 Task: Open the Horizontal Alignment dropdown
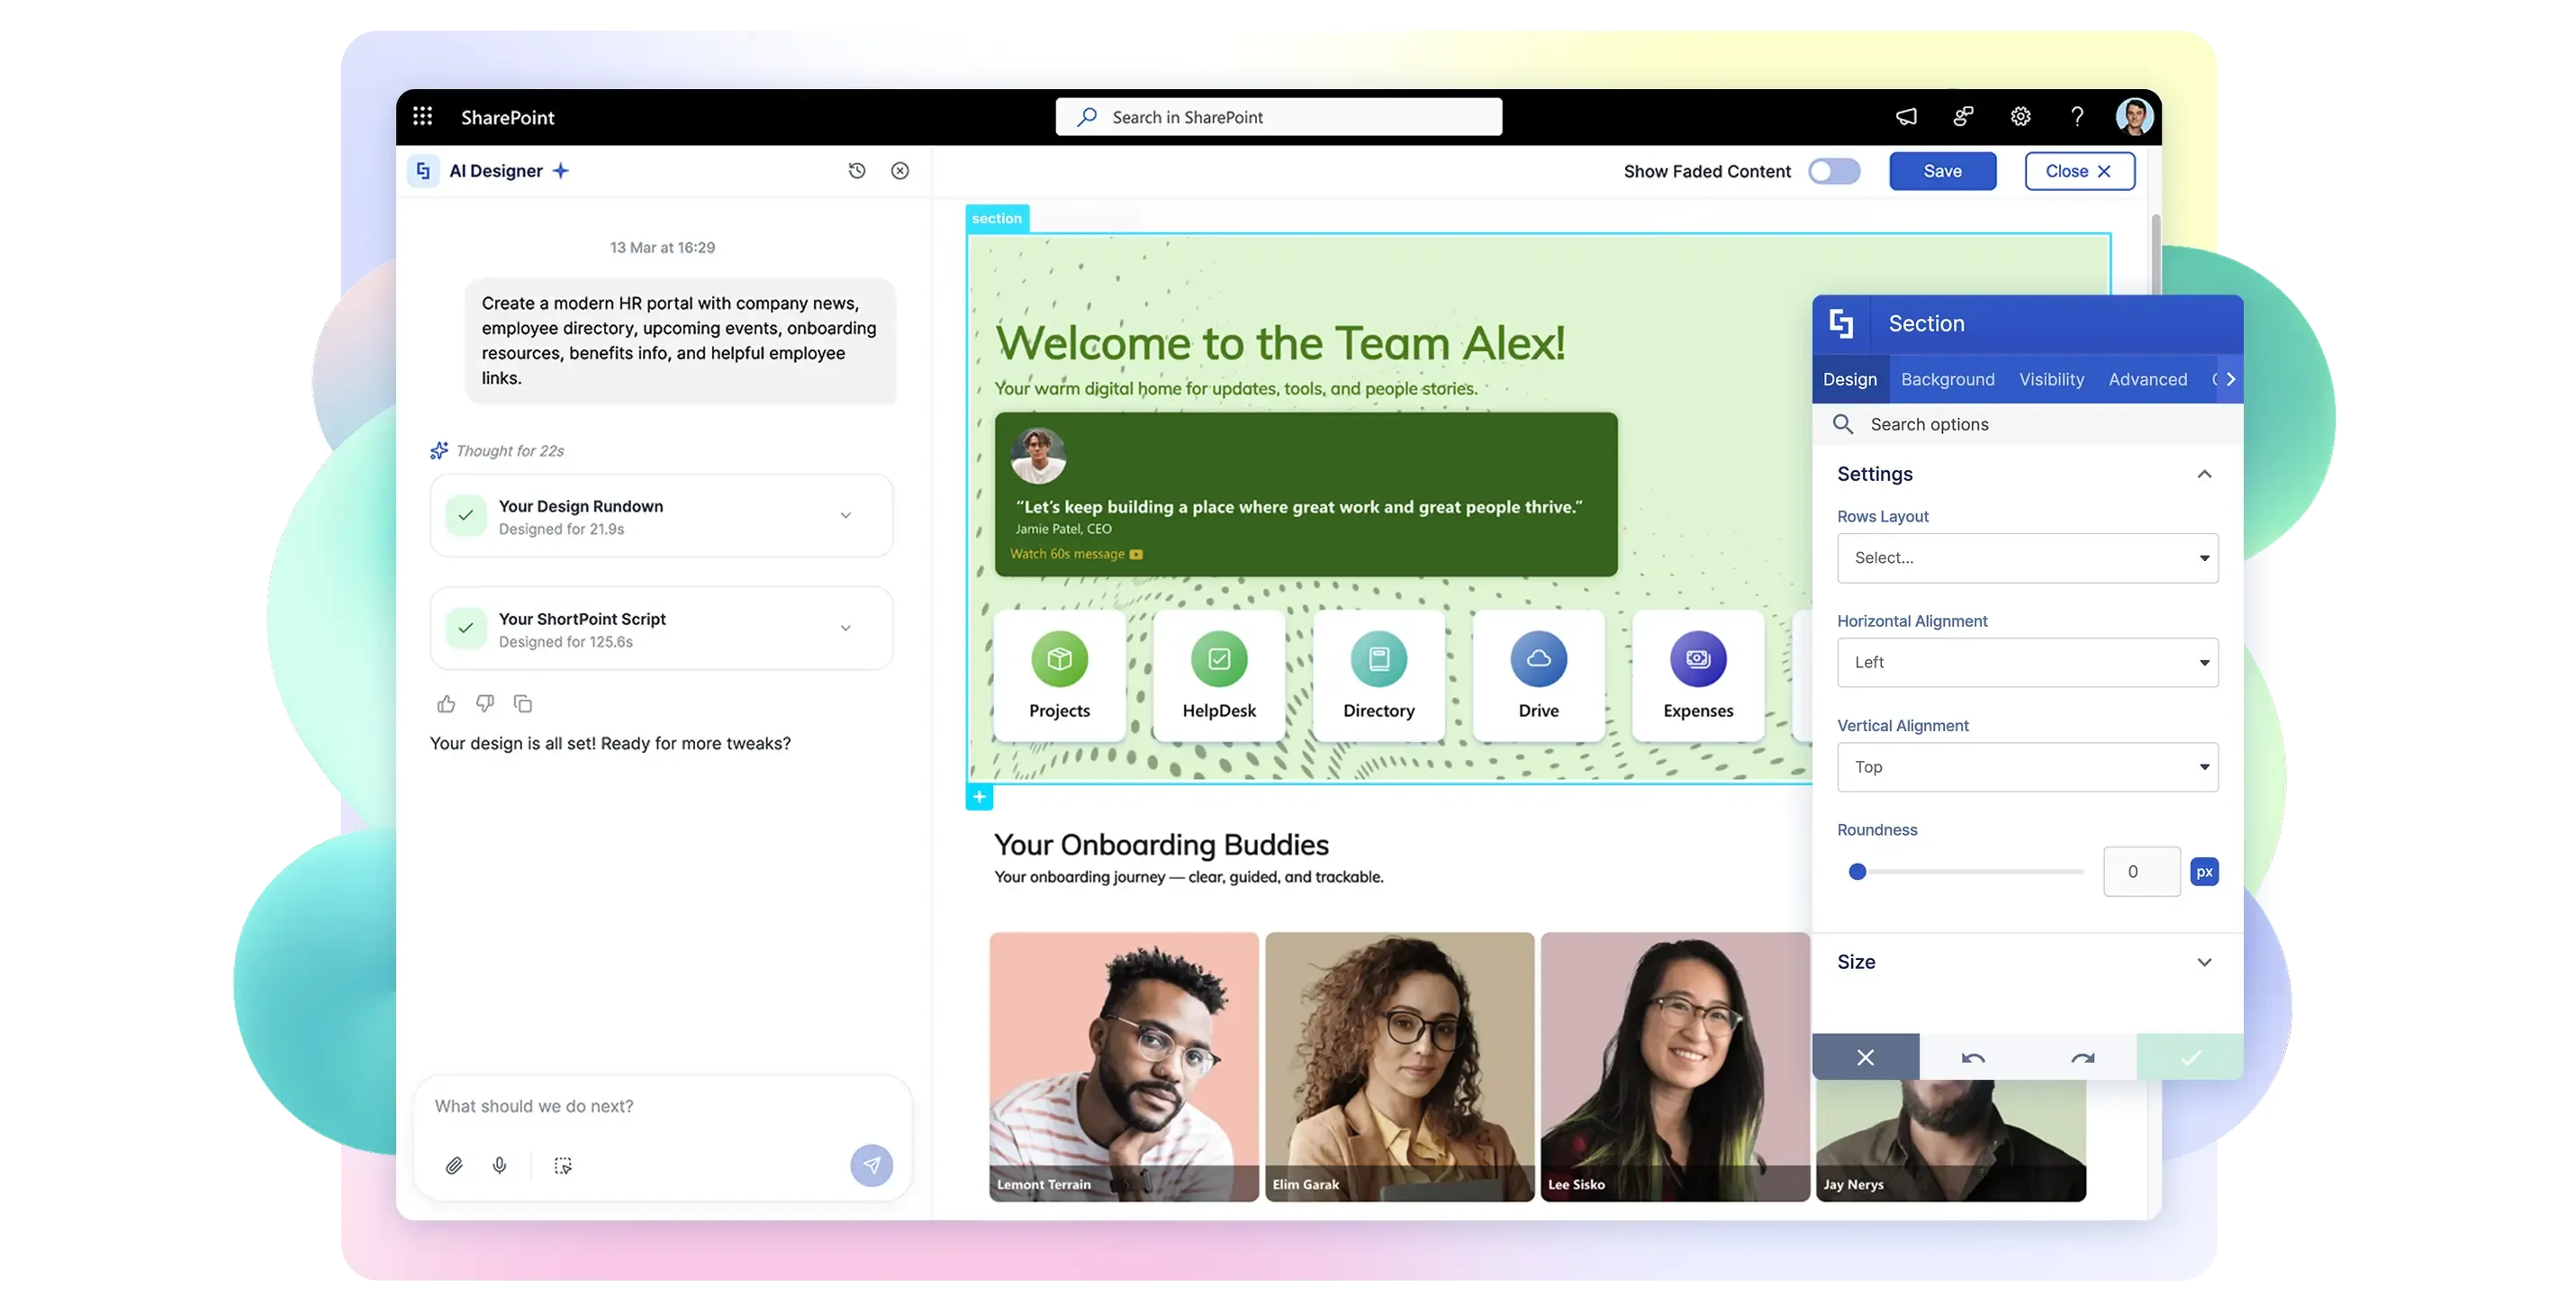pos(2027,663)
